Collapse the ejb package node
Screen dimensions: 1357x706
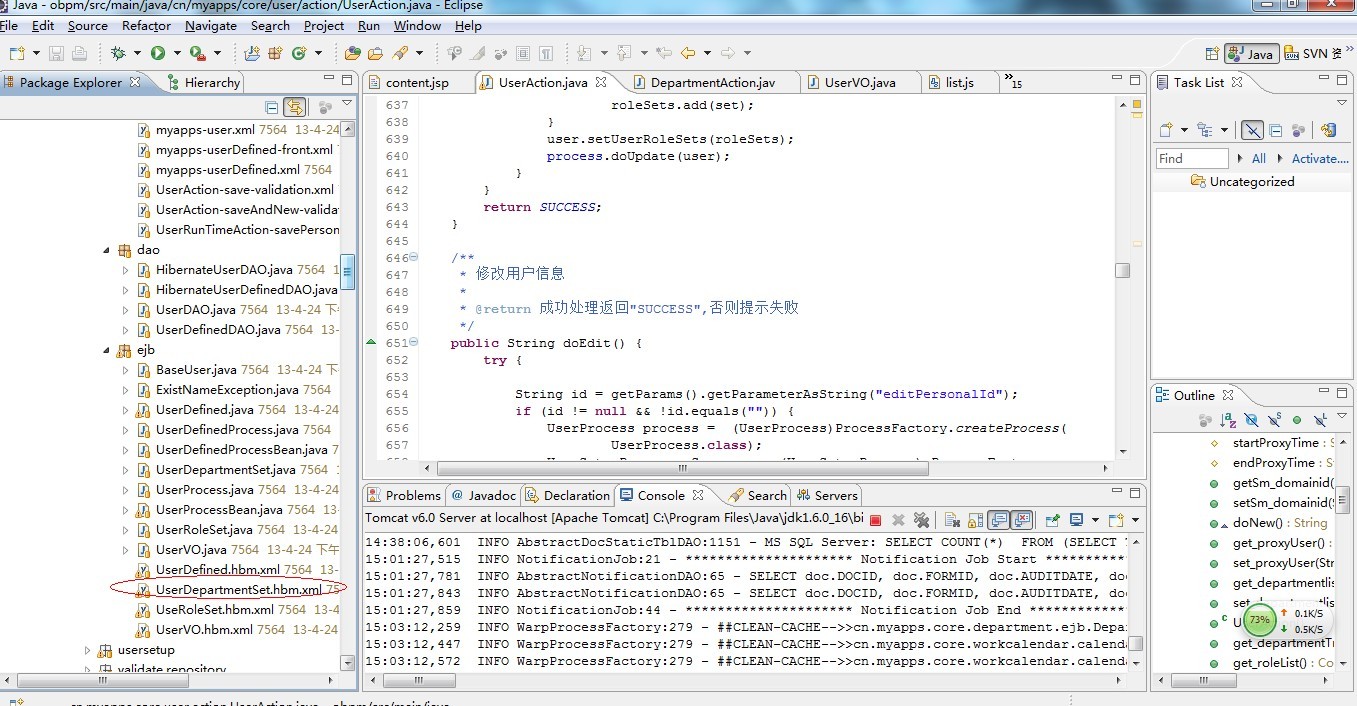pyautogui.click(x=107, y=350)
